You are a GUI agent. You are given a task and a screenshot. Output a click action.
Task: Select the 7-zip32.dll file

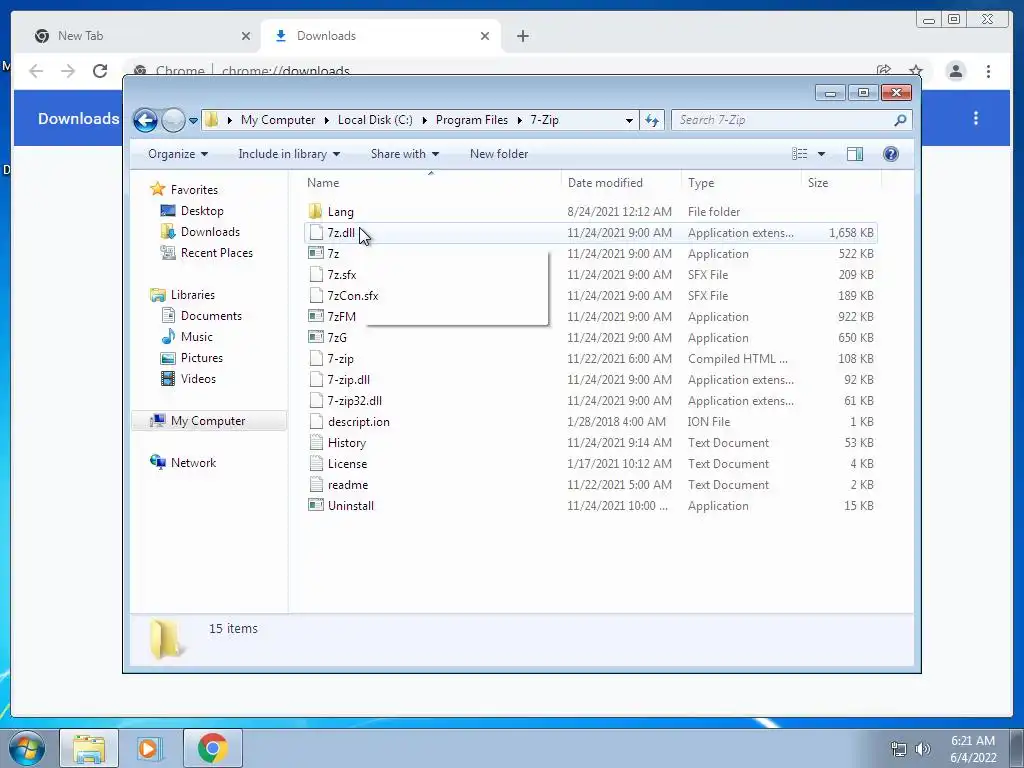click(355, 400)
